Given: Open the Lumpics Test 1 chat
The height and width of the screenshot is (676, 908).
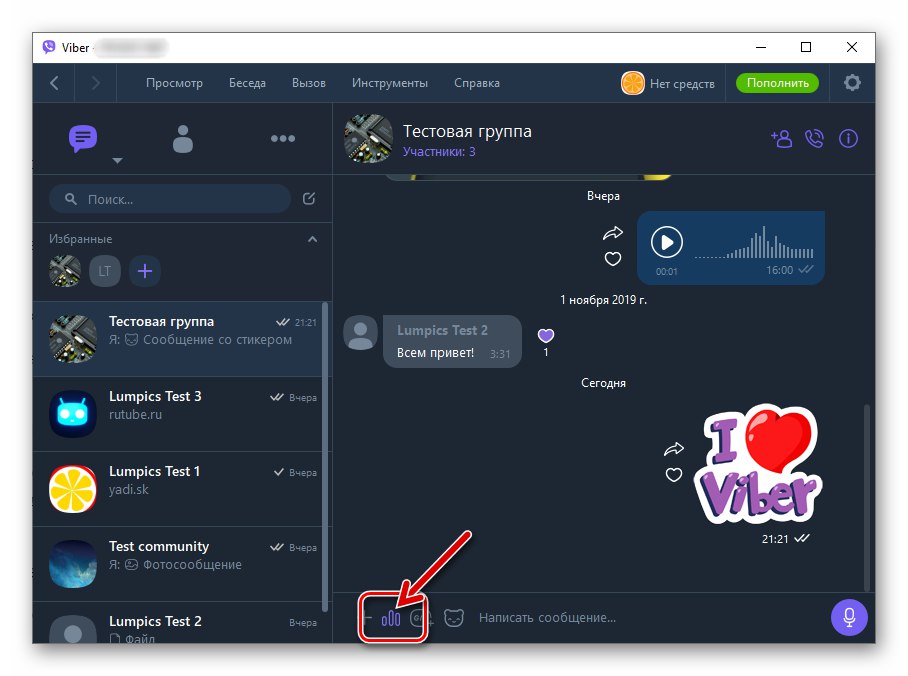Looking at the screenshot, I should [x=177, y=489].
